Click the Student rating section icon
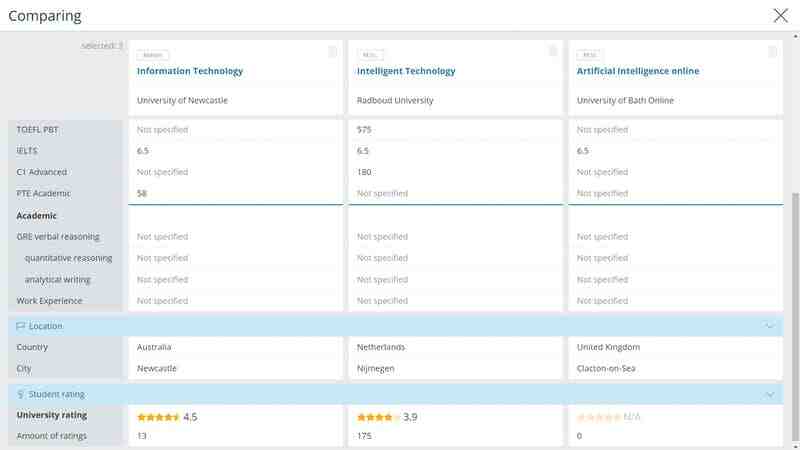 click(20, 394)
